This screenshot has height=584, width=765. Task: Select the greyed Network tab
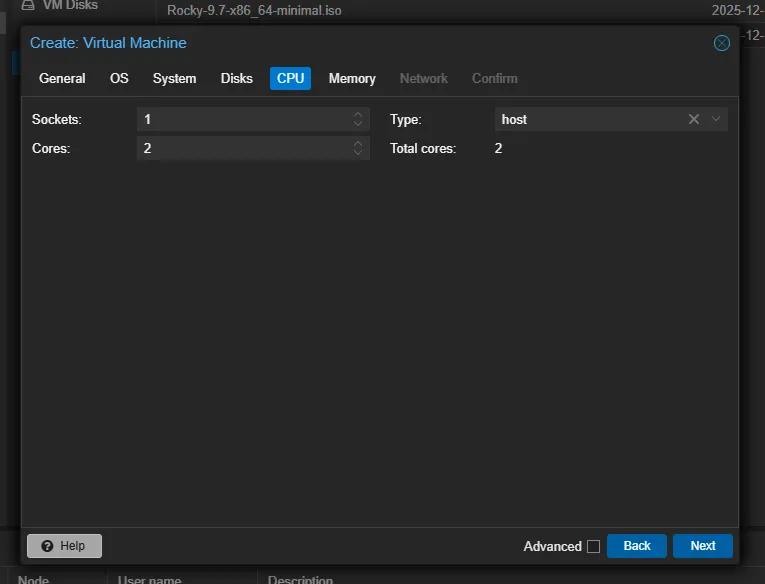tap(423, 79)
